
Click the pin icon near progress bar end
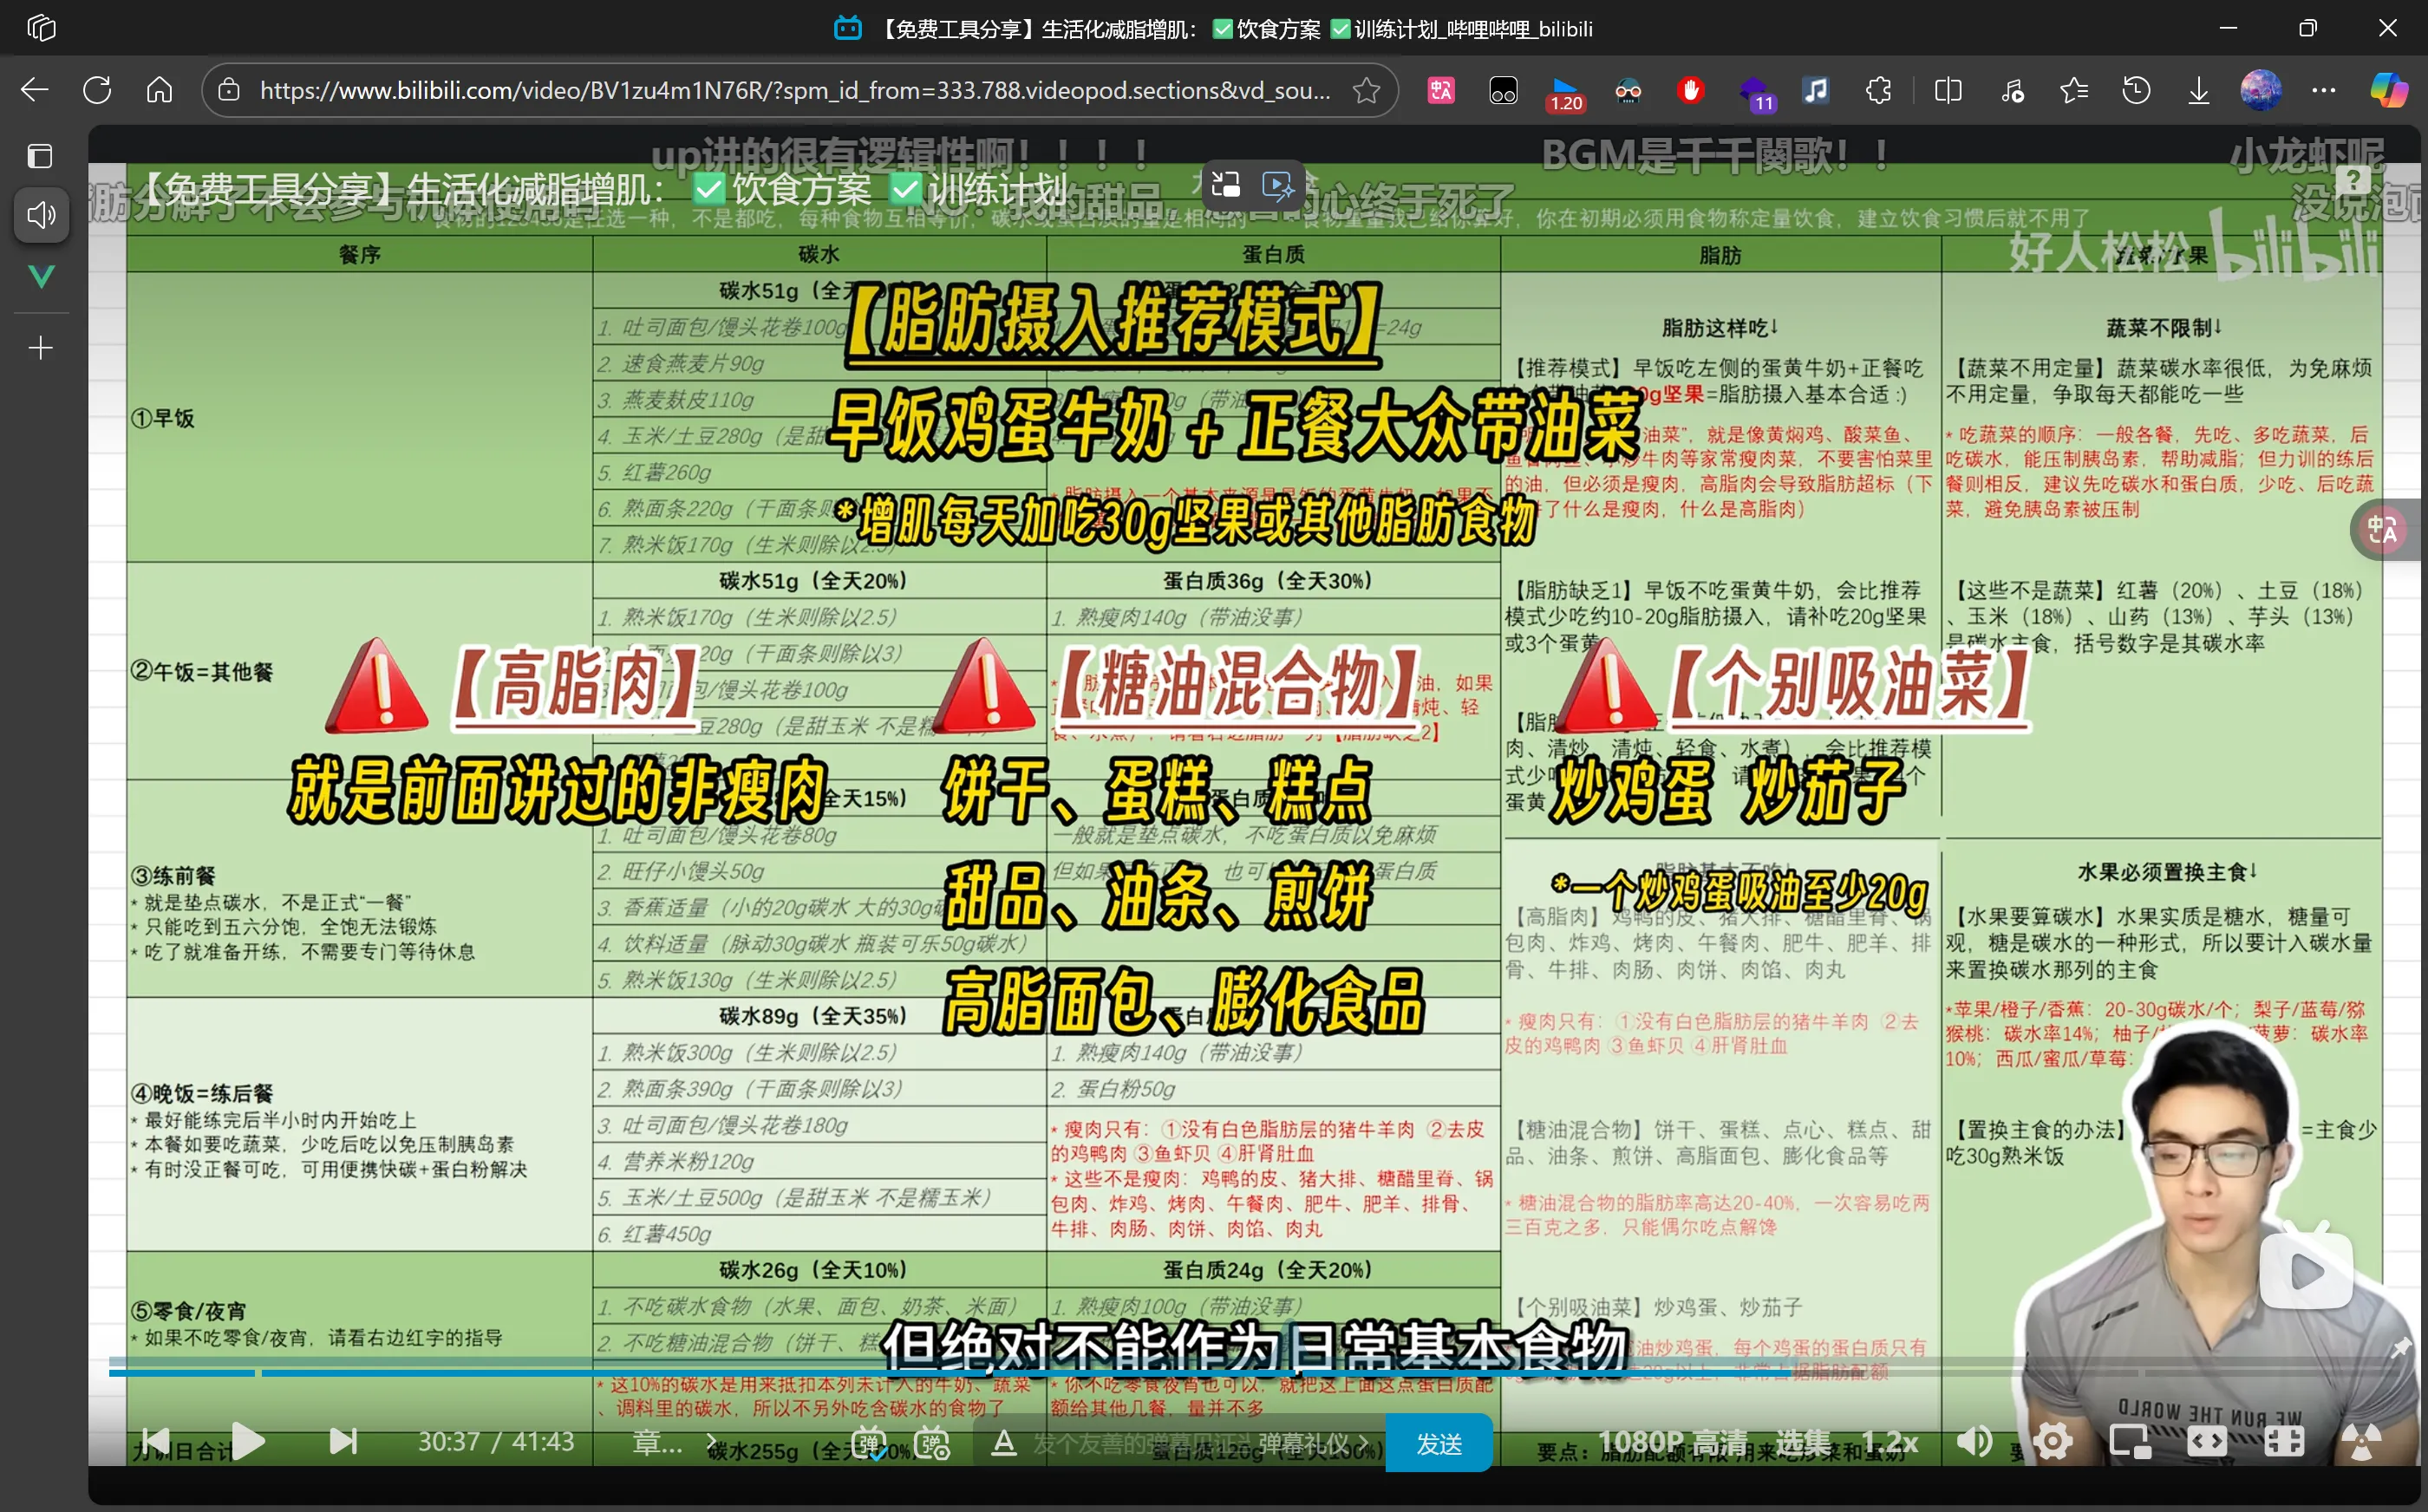(2400, 1348)
